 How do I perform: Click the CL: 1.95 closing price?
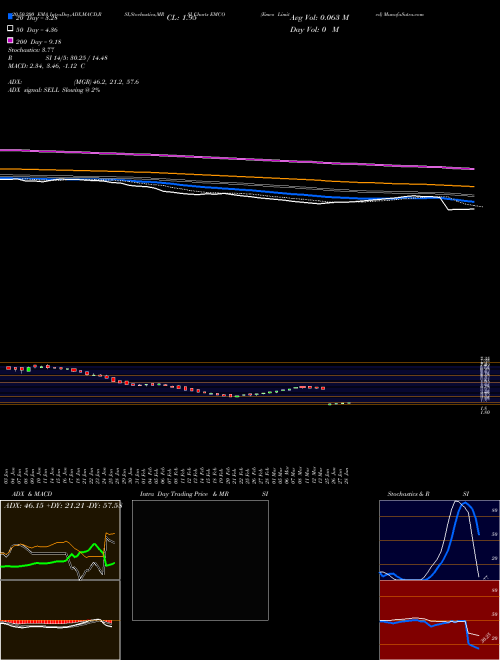pos(181,18)
